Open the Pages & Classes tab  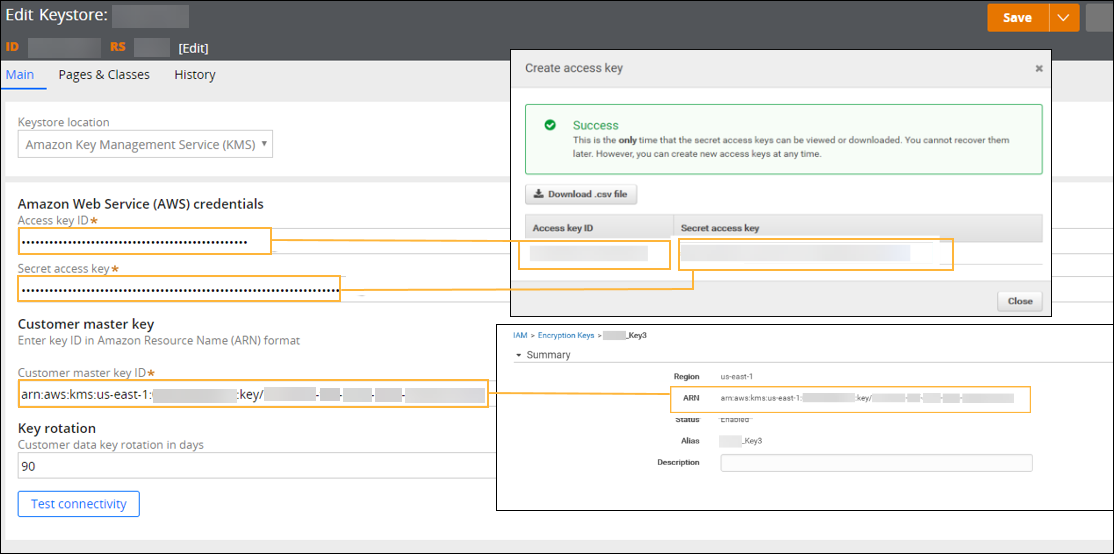(104, 75)
